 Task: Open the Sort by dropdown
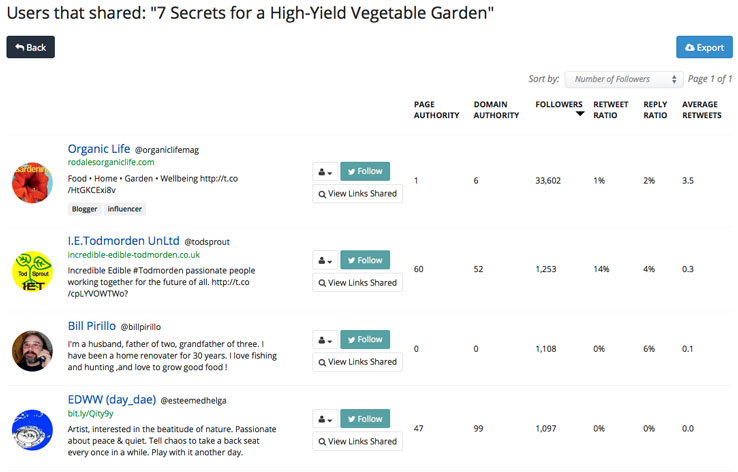pos(623,79)
